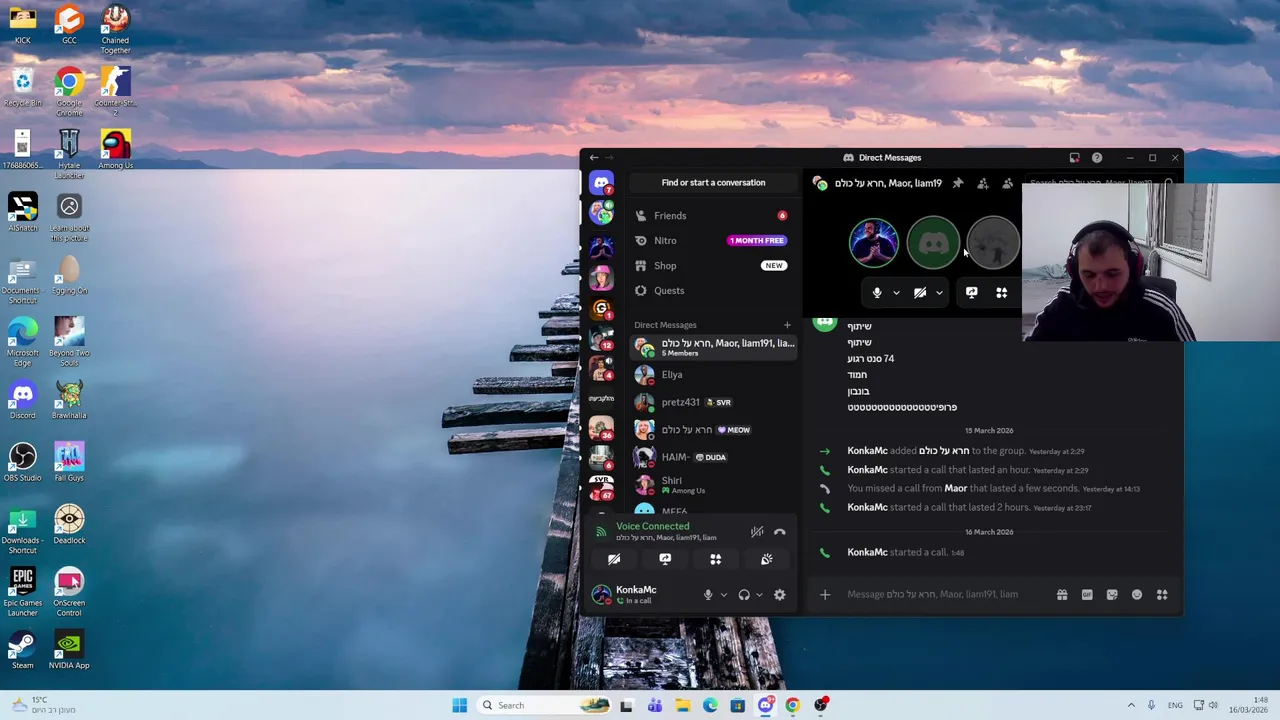Create a new DM with plus icon
This screenshot has height=720, width=1280.
click(x=787, y=325)
